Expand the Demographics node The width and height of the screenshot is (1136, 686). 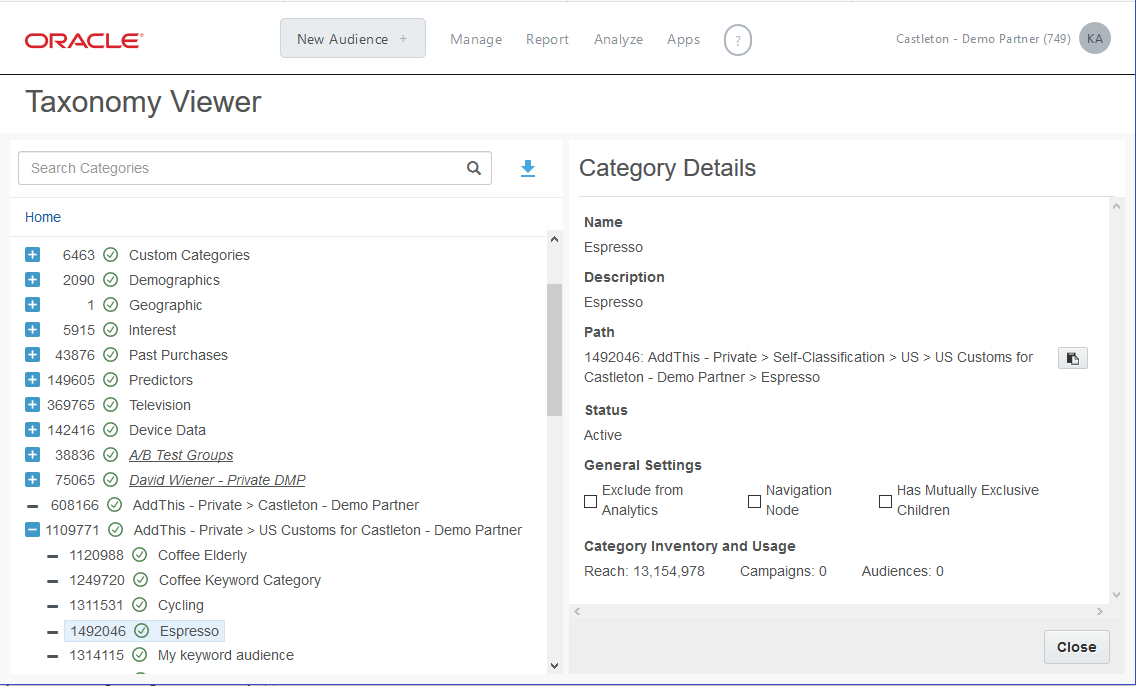tap(33, 280)
